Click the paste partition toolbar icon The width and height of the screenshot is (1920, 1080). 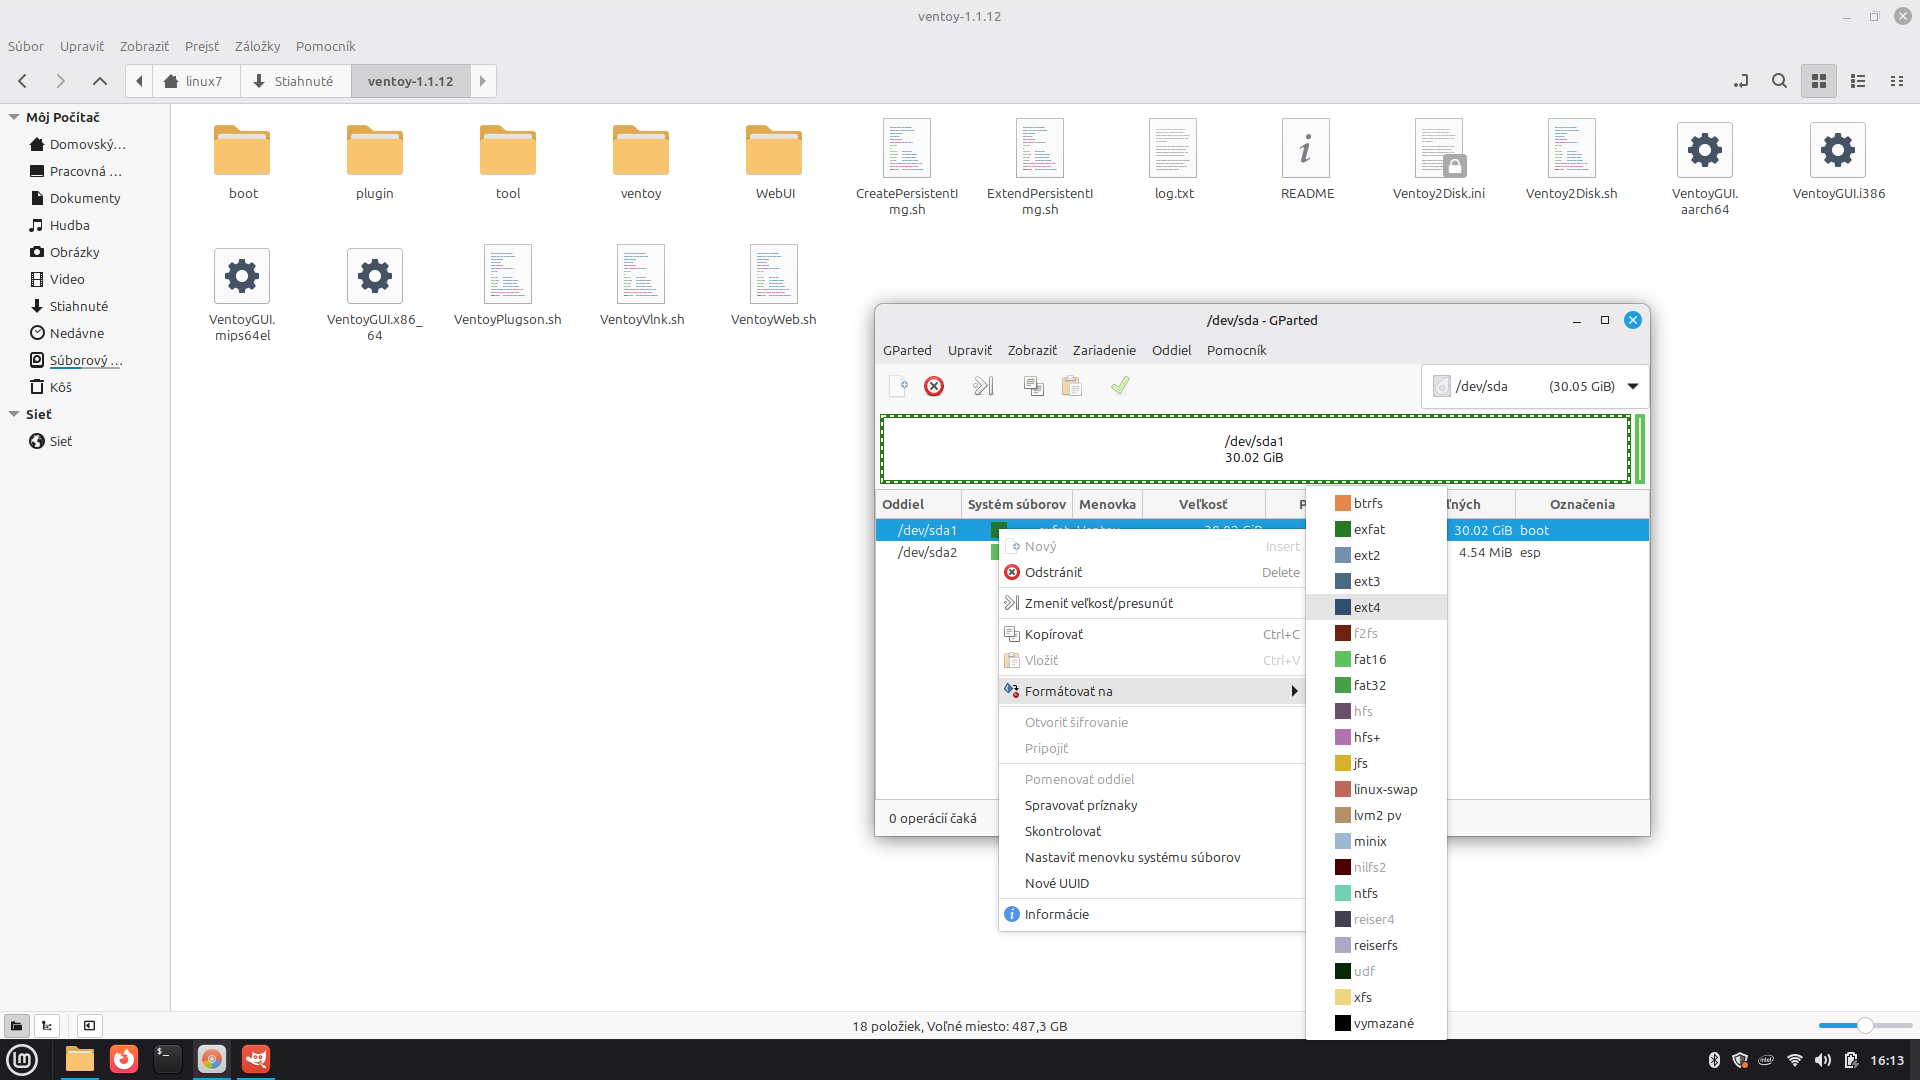coord(1072,386)
